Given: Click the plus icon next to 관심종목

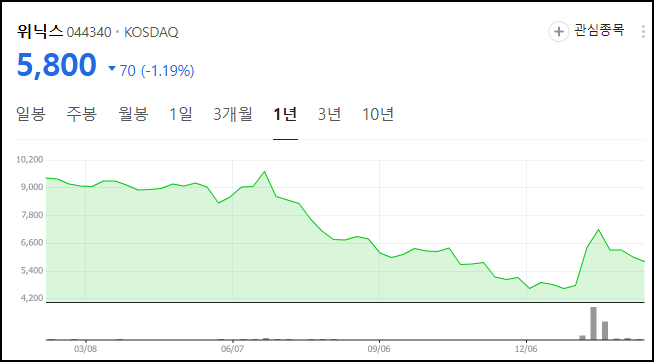Looking at the screenshot, I should point(558,32).
